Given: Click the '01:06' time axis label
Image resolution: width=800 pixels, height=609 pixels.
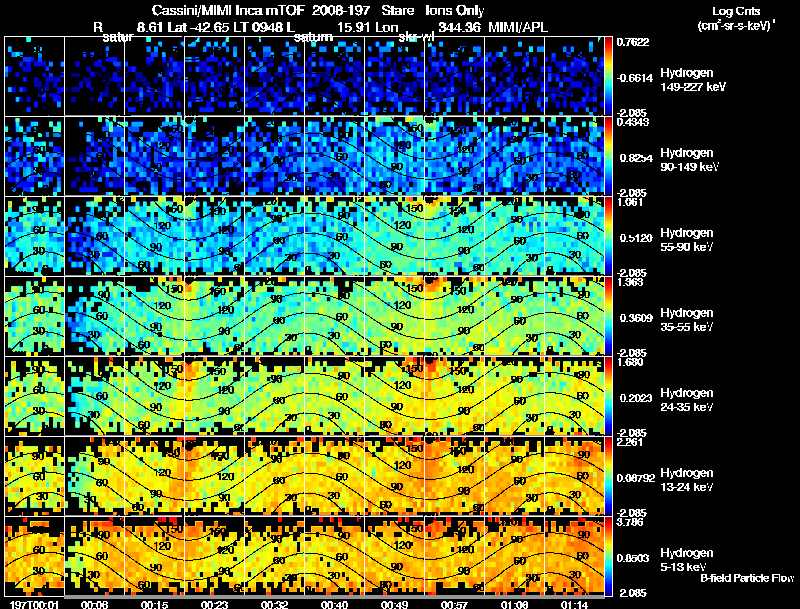Looking at the screenshot, I should [514, 605].
